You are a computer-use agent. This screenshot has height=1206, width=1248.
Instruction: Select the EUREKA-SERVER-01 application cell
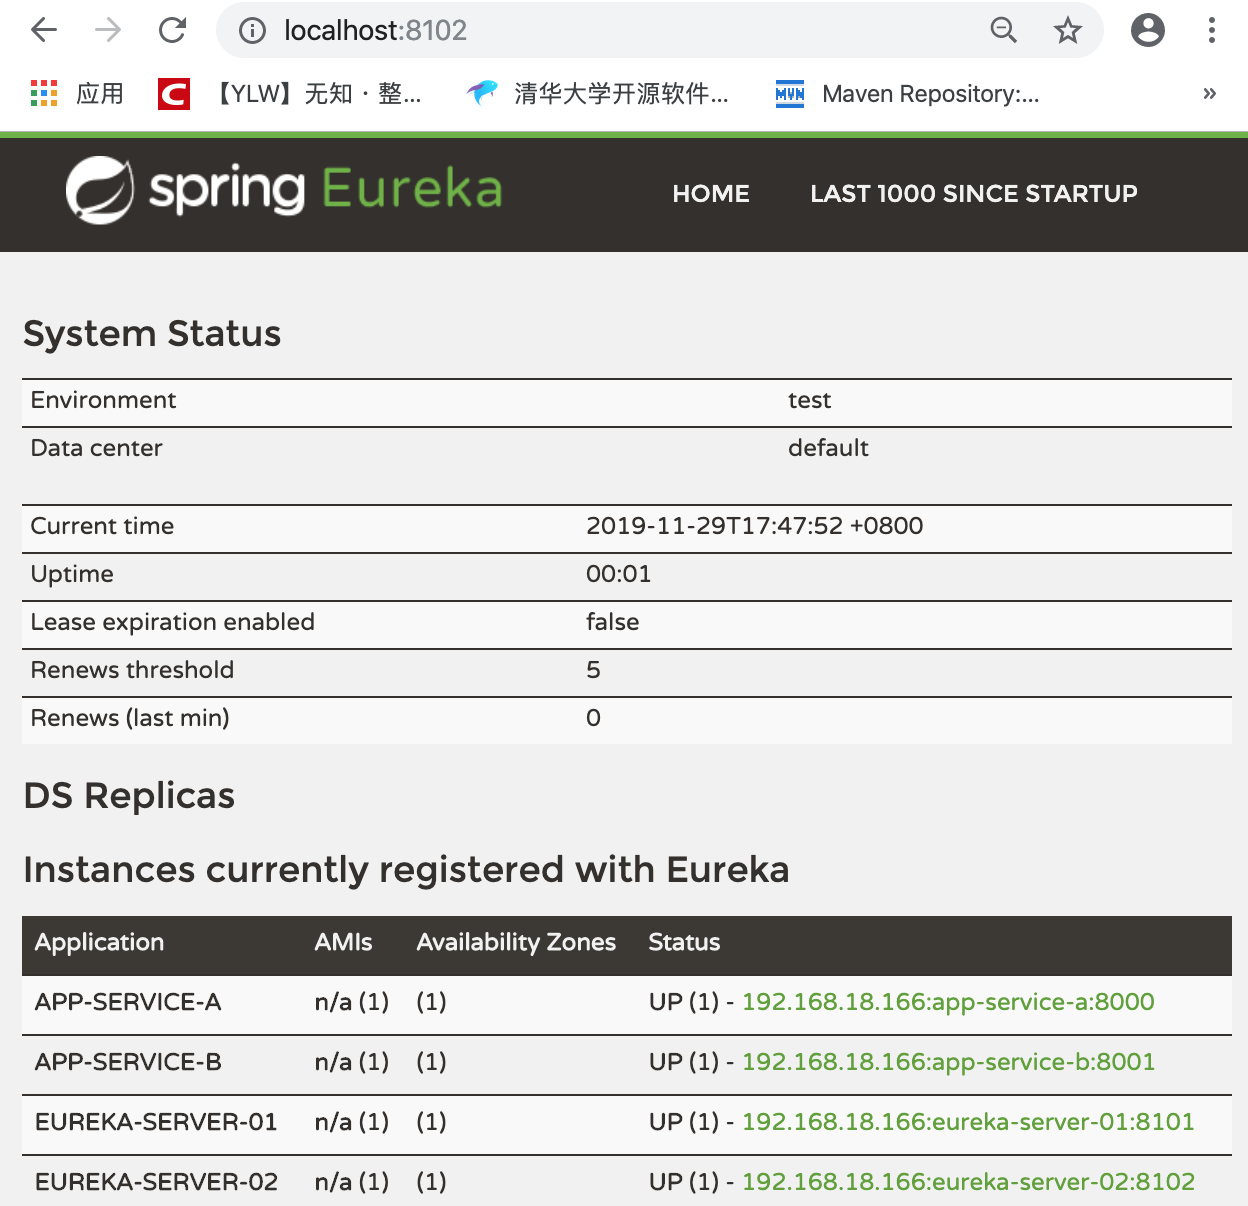coord(156,1122)
